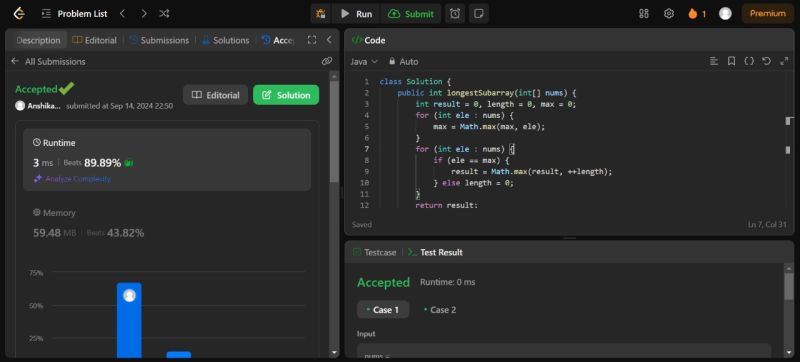Click the tallest blue chart bar

129,320
